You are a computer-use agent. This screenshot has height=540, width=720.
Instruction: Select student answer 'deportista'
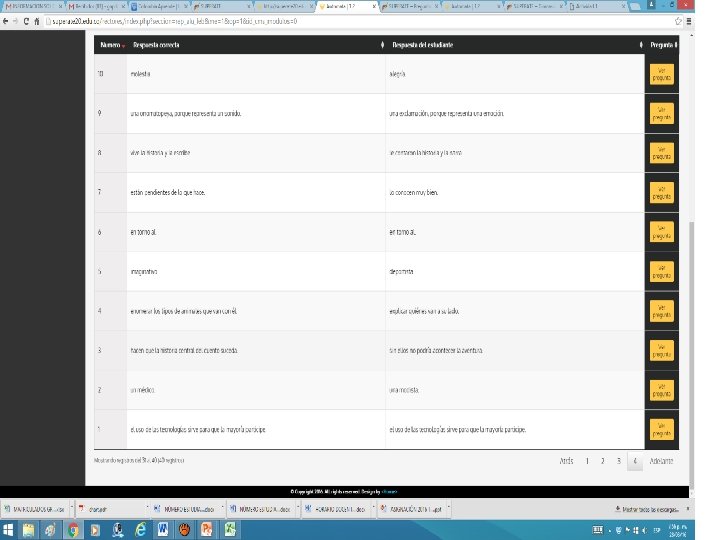pyautogui.click(x=401, y=271)
